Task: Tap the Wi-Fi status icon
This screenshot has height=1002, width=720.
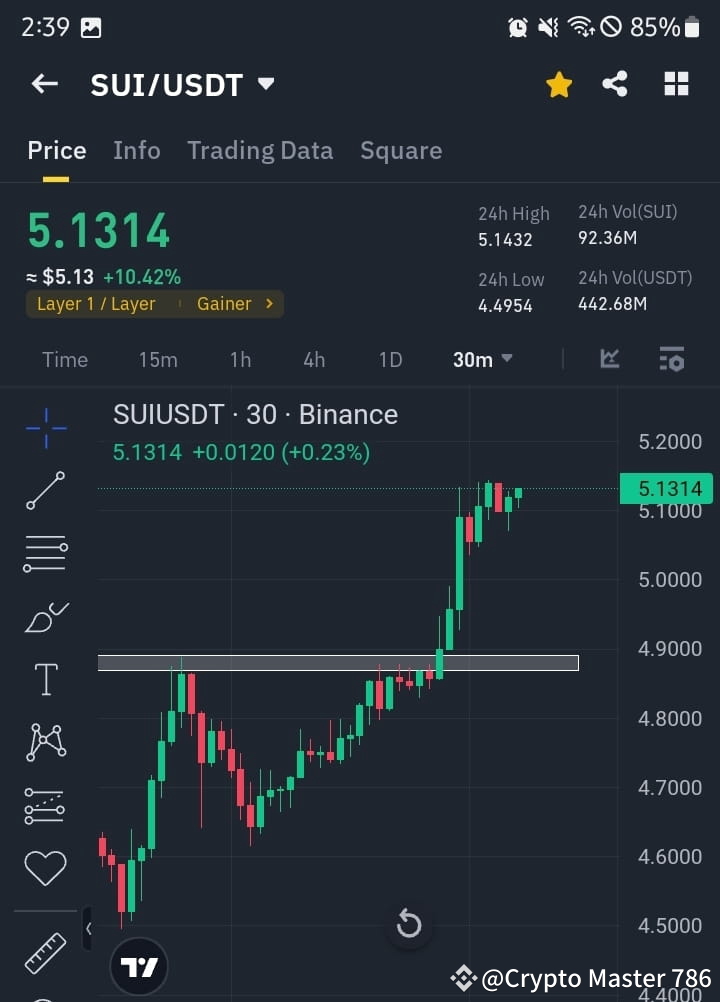Action: [581, 27]
